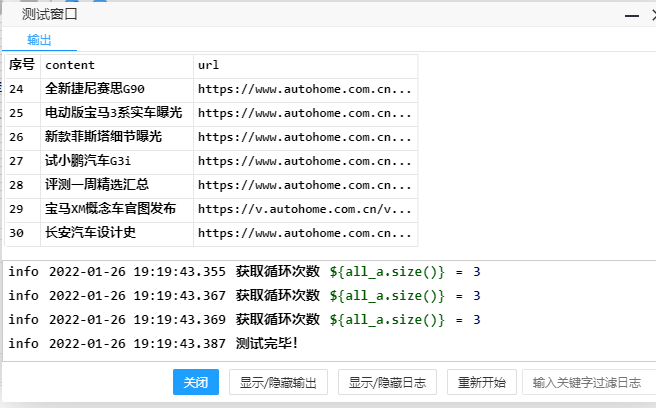This screenshot has width=656, height=408.
Task: Select the url column header
Action: [305, 66]
